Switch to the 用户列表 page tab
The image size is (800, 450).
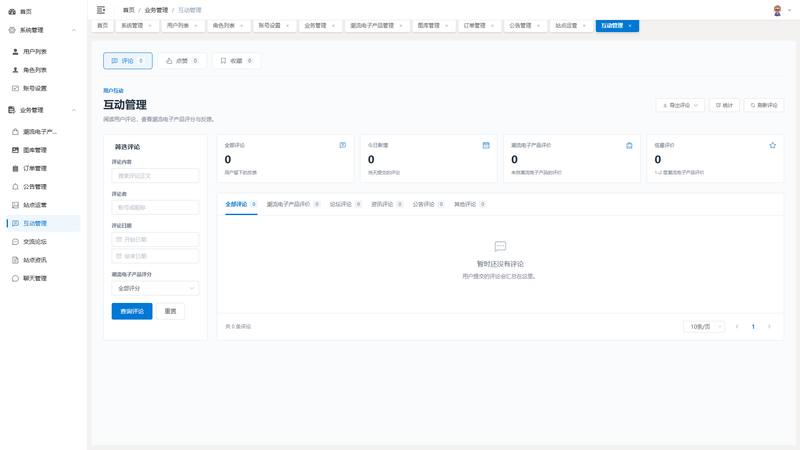pos(178,26)
